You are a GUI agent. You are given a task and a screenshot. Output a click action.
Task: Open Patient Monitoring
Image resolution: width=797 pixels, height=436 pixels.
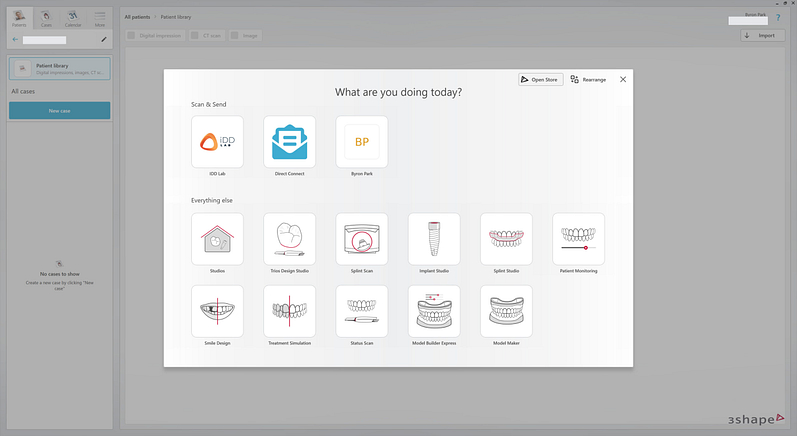[x=578, y=239]
